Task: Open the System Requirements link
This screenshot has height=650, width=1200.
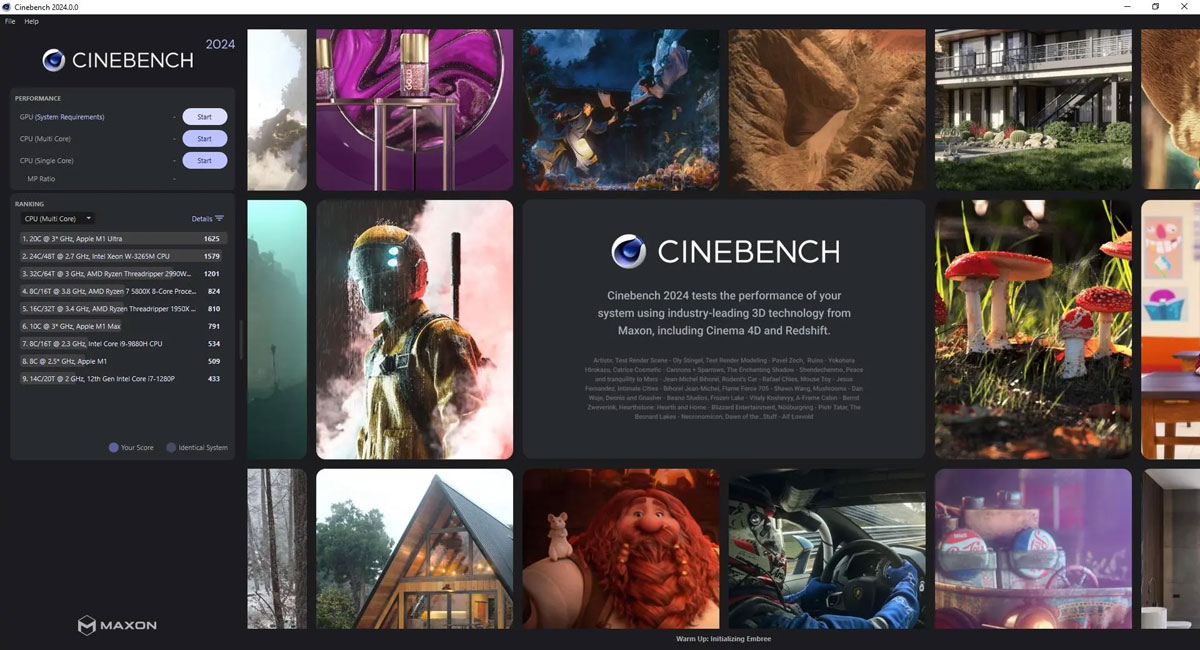Action: (71, 117)
